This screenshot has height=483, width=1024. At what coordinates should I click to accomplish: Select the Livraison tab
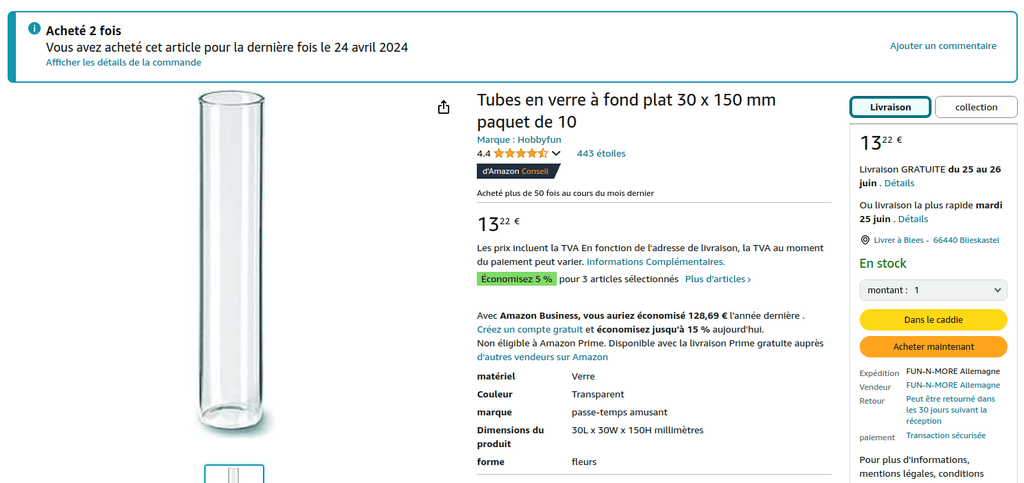[890, 107]
